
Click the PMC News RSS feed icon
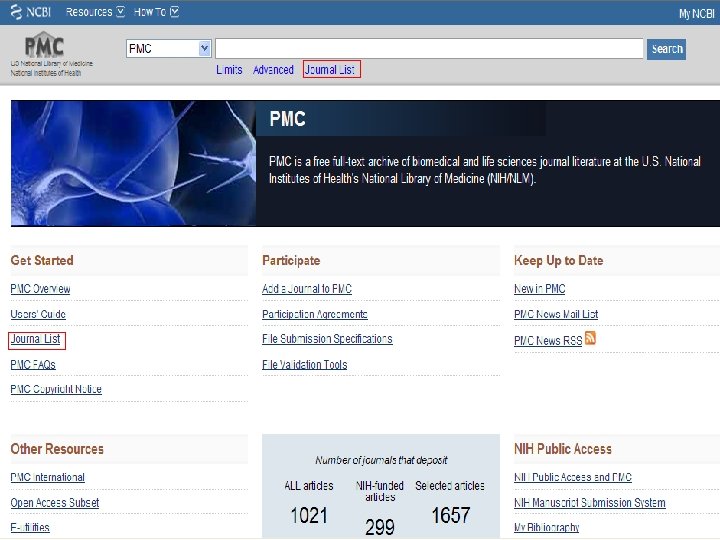[x=590, y=338]
